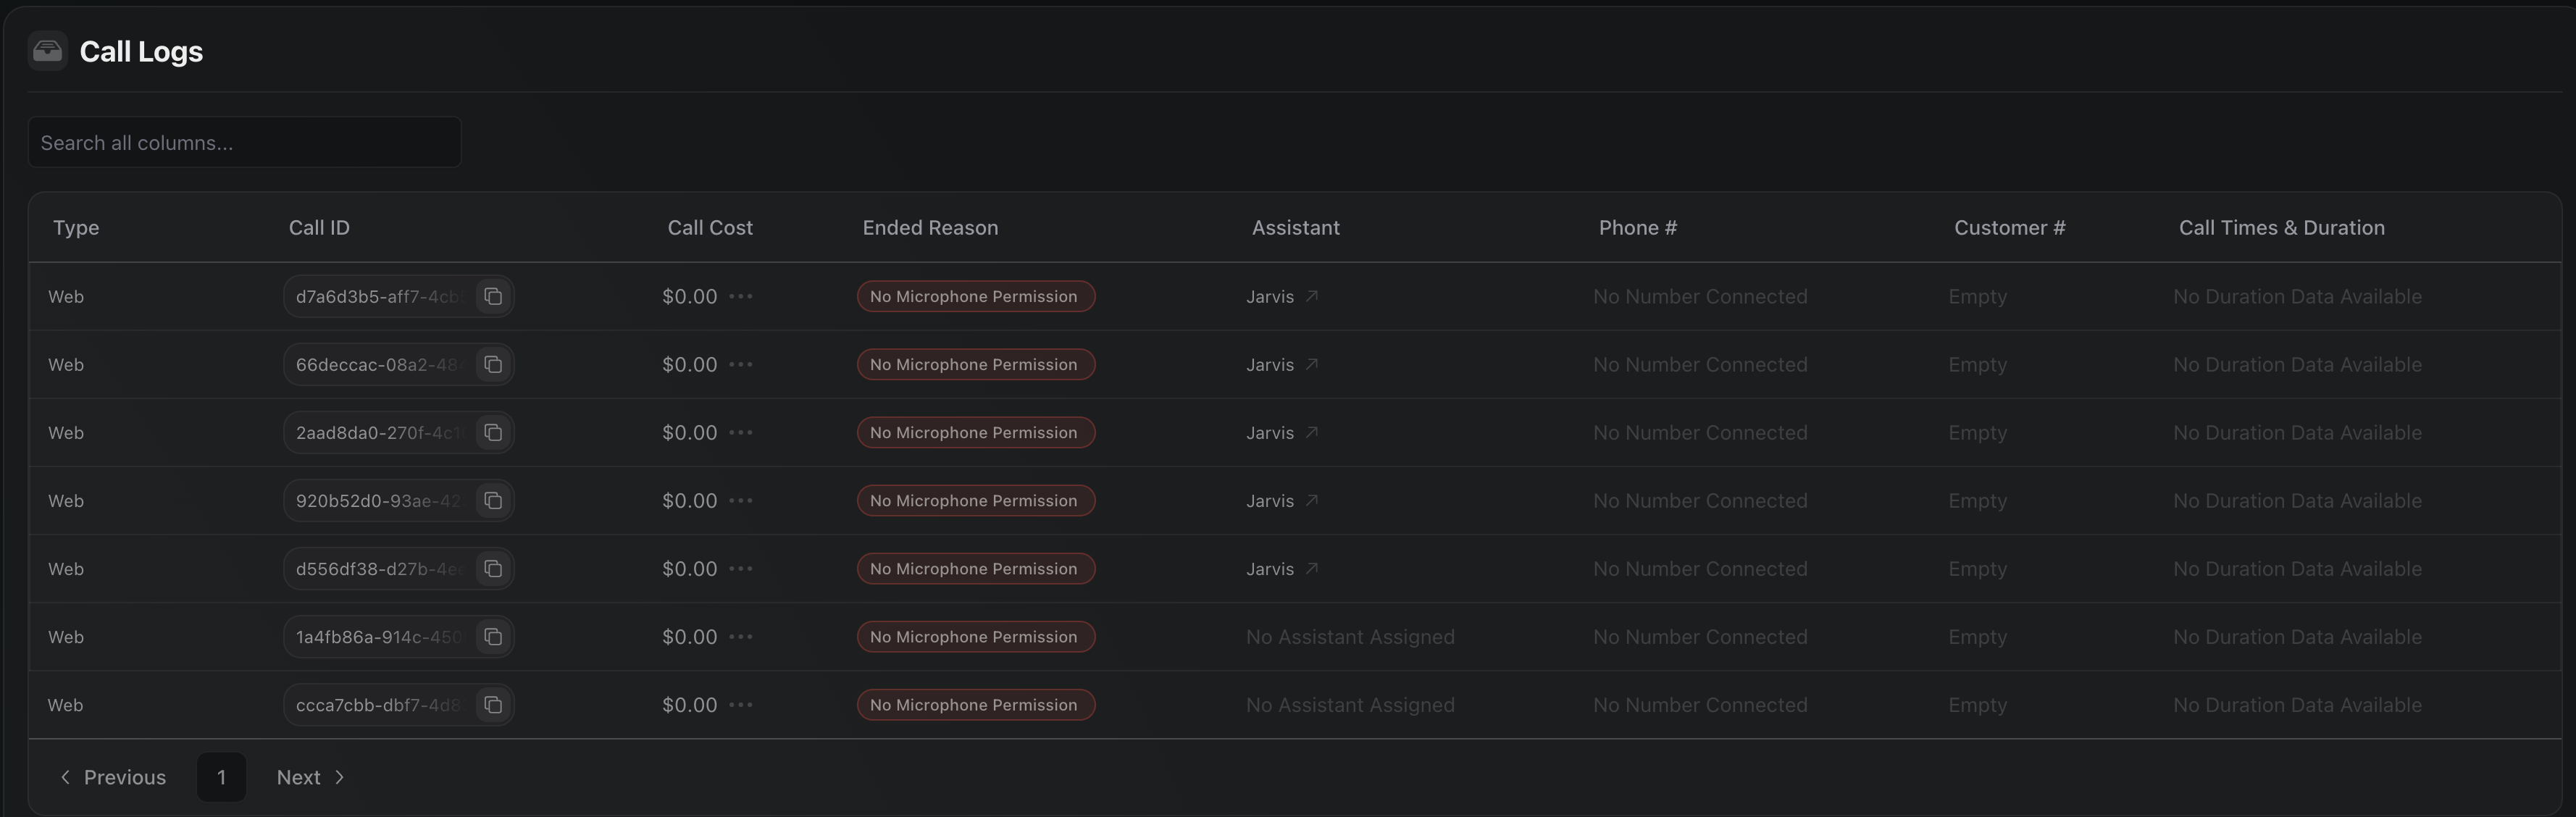Open the Jarvis arrow link in first row
The width and height of the screenshot is (2576, 817).
(1311, 296)
